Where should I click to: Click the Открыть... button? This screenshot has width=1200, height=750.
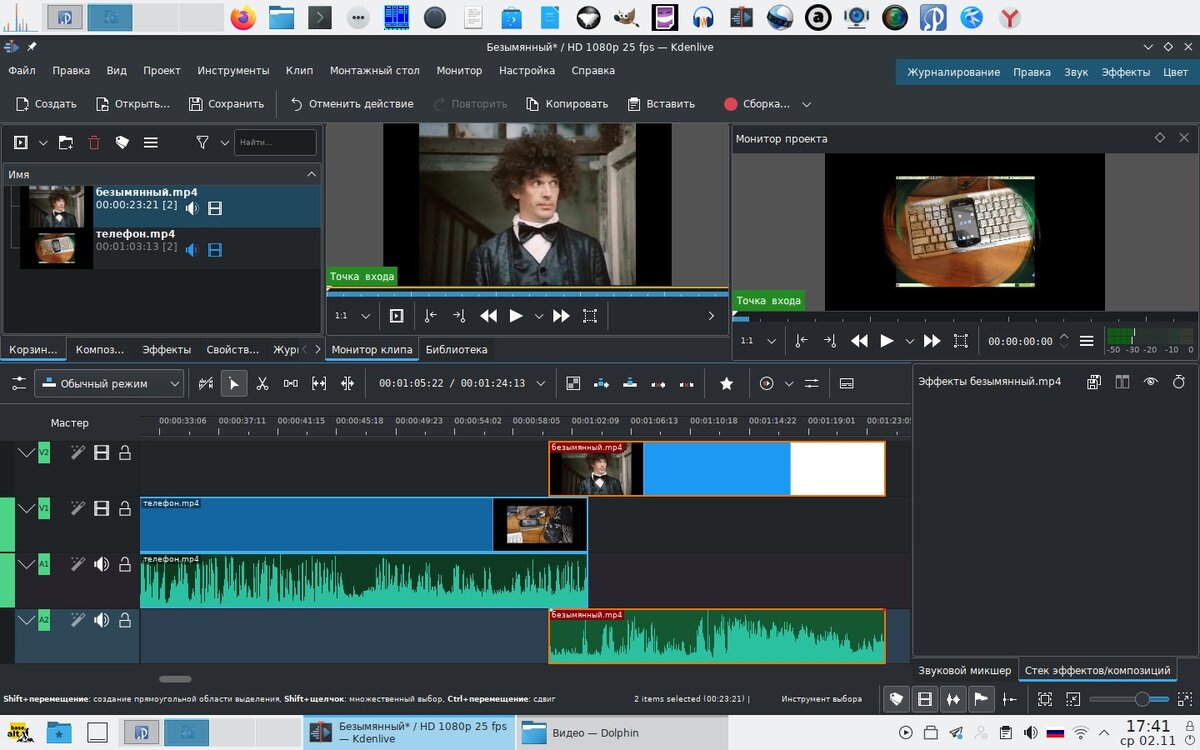(x=132, y=104)
